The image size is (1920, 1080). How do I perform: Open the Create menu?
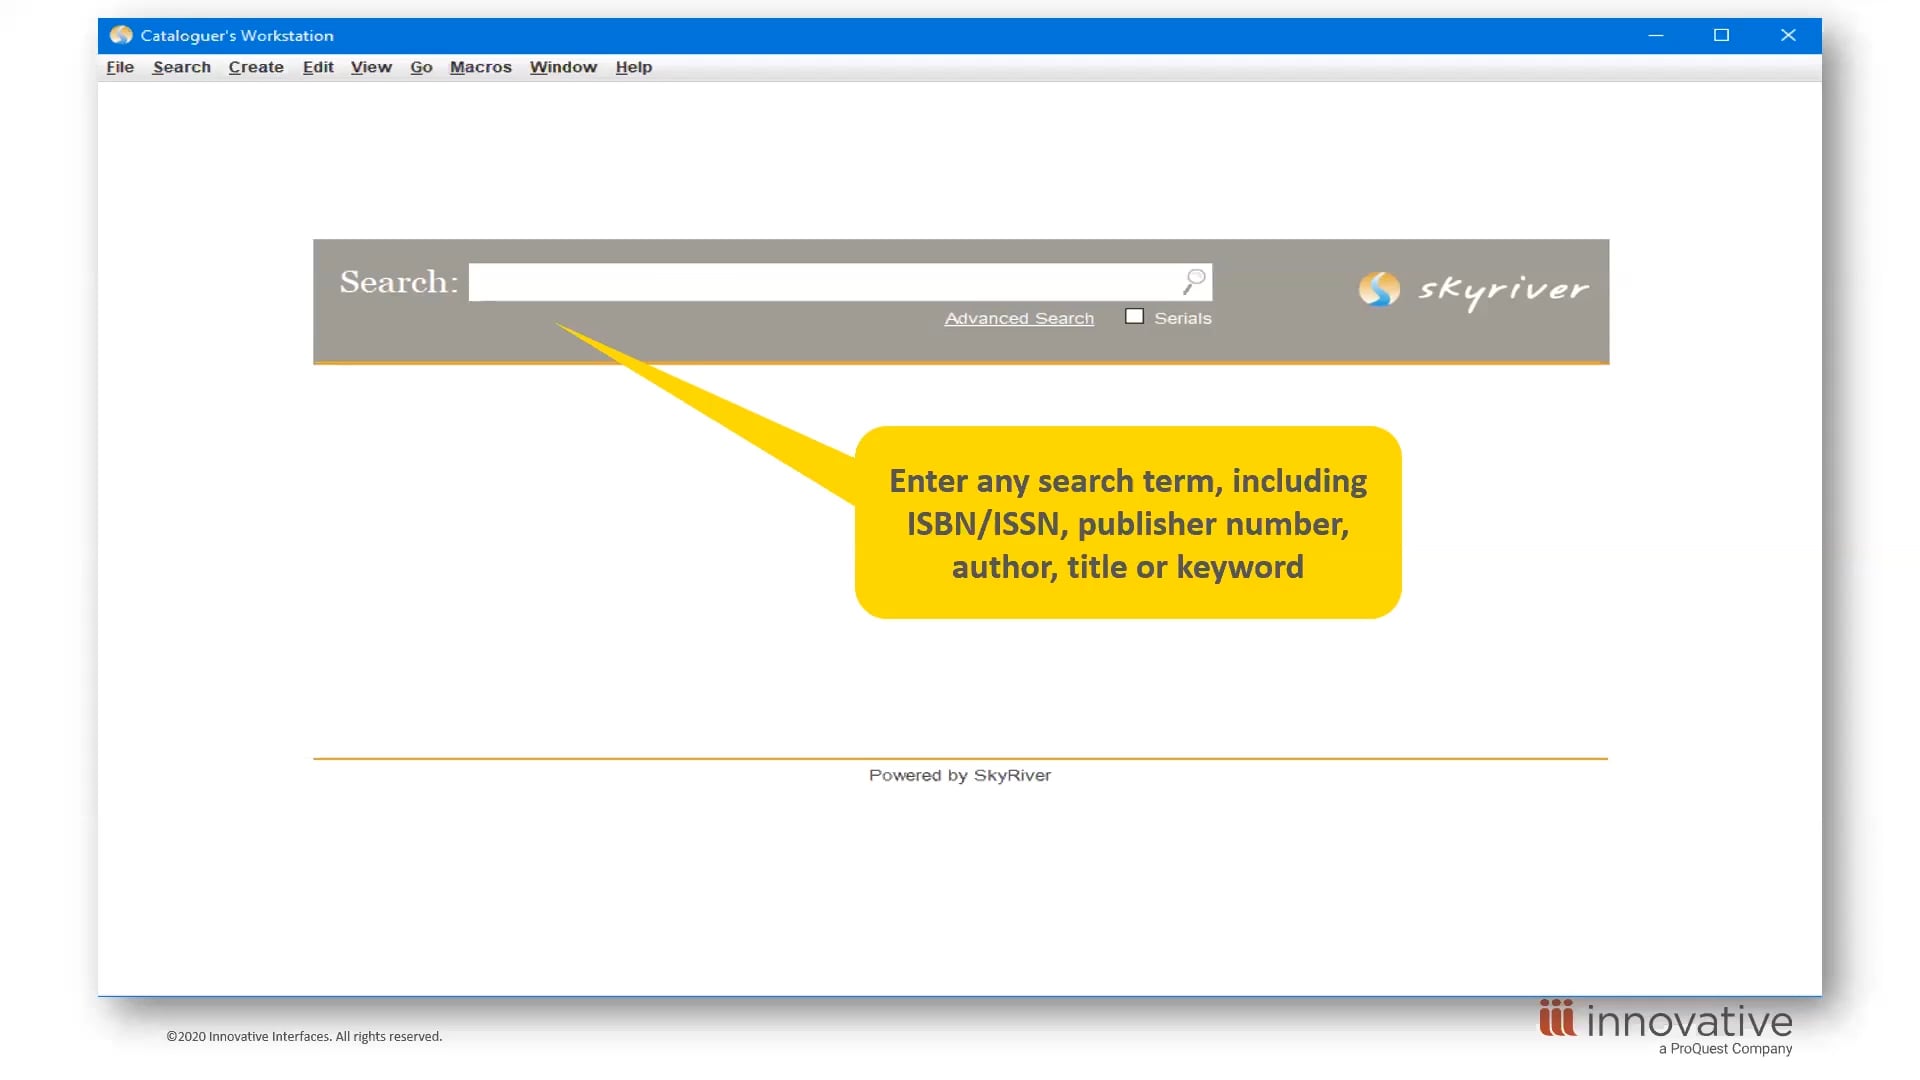tap(256, 67)
